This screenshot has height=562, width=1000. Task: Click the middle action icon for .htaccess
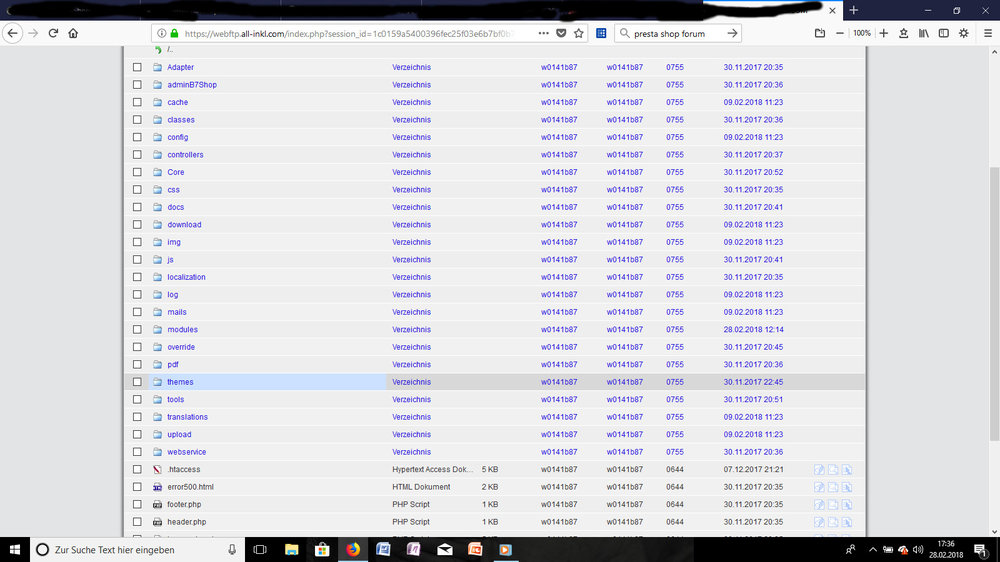(833, 470)
